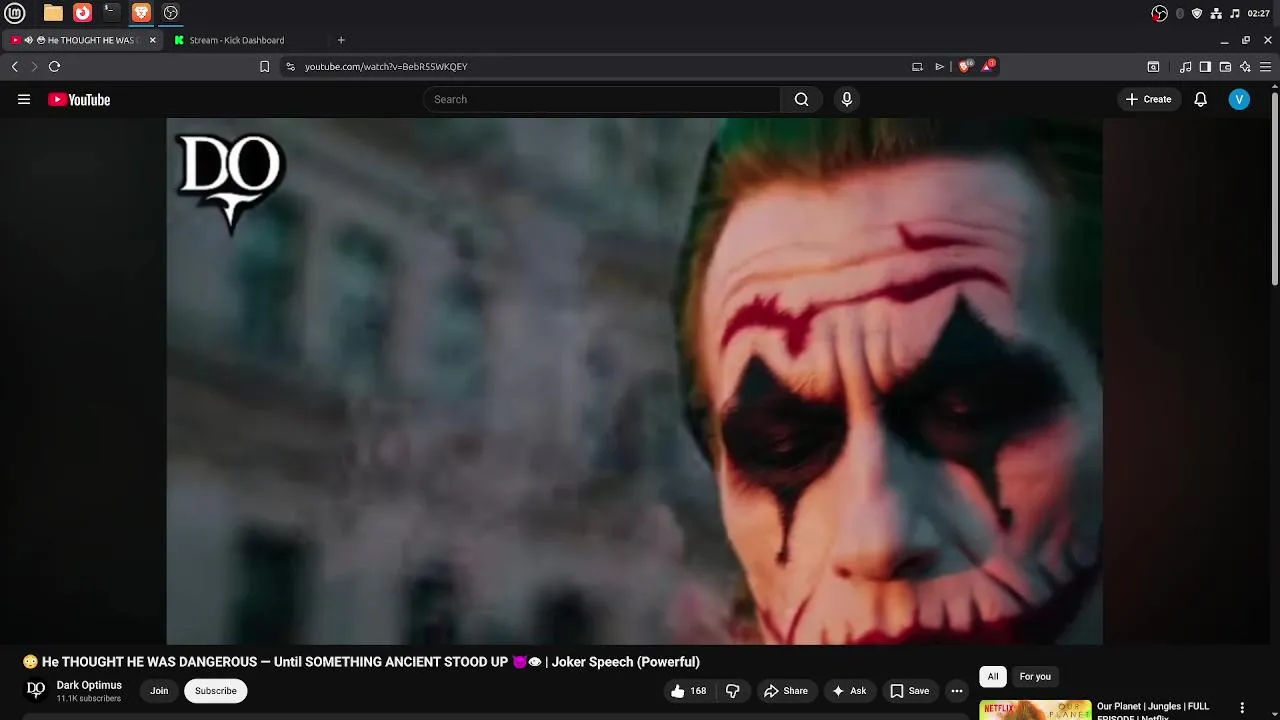Open the Terminal launcher in panel
The width and height of the screenshot is (1280, 720).
(112, 13)
